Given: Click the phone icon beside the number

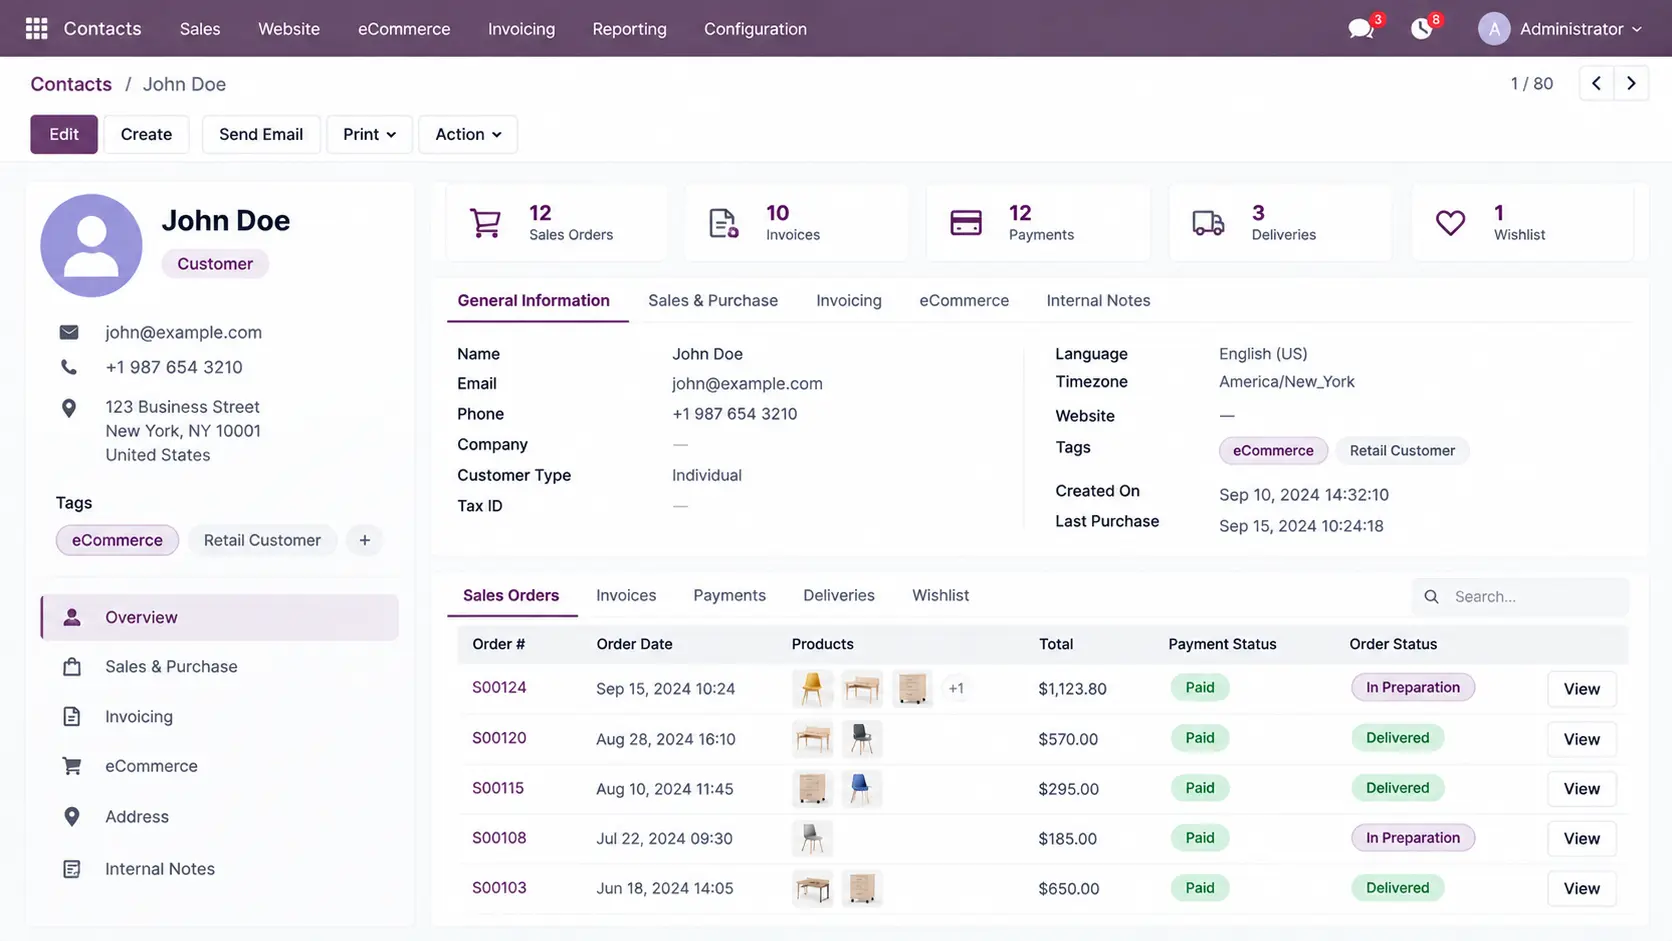Looking at the screenshot, I should (69, 368).
